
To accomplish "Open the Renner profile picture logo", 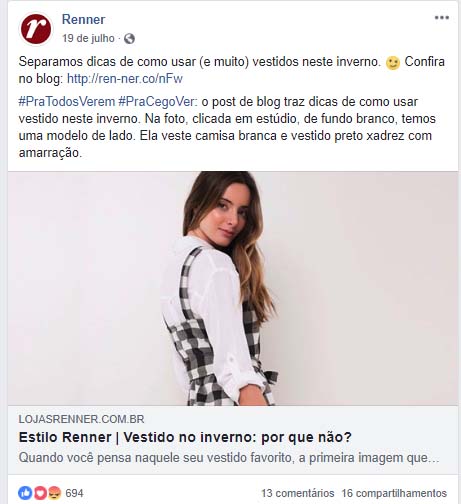I will click(36, 29).
